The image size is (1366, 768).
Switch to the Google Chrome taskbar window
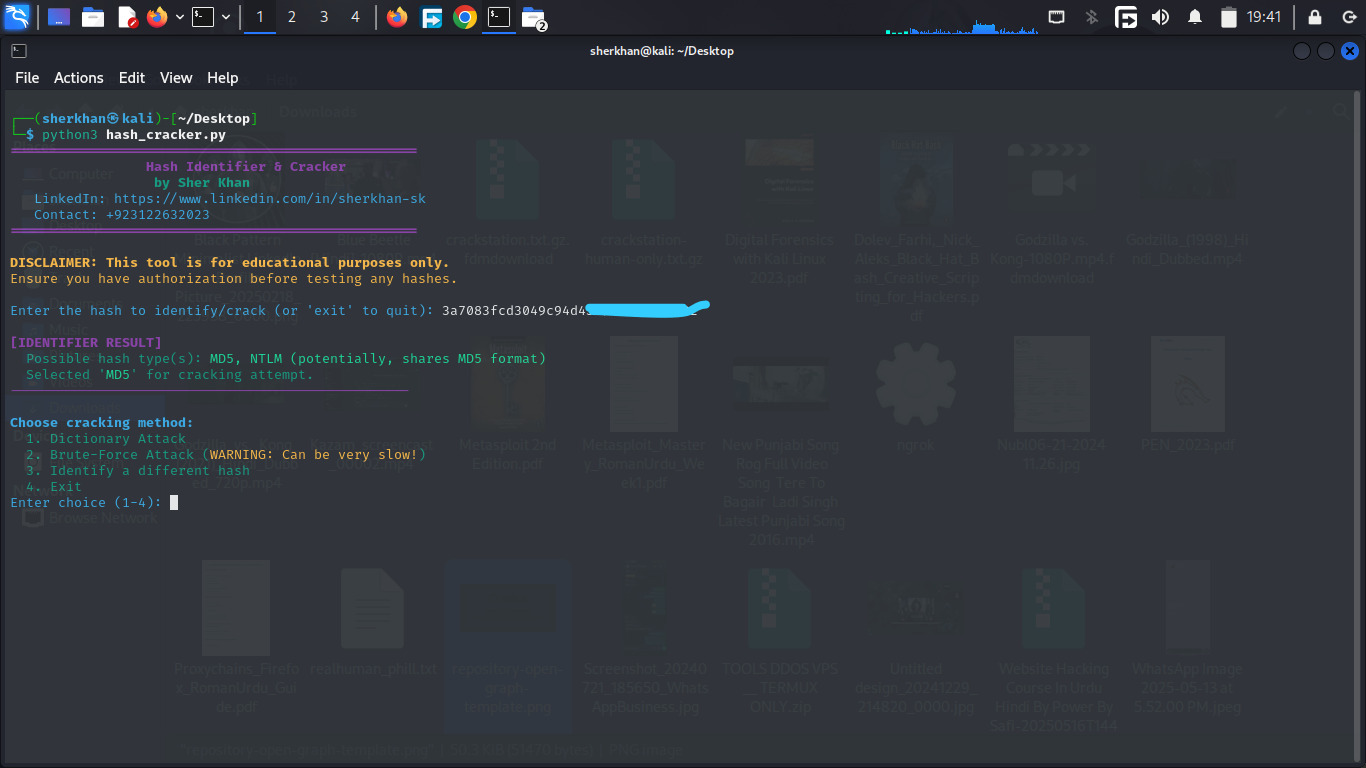[464, 17]
